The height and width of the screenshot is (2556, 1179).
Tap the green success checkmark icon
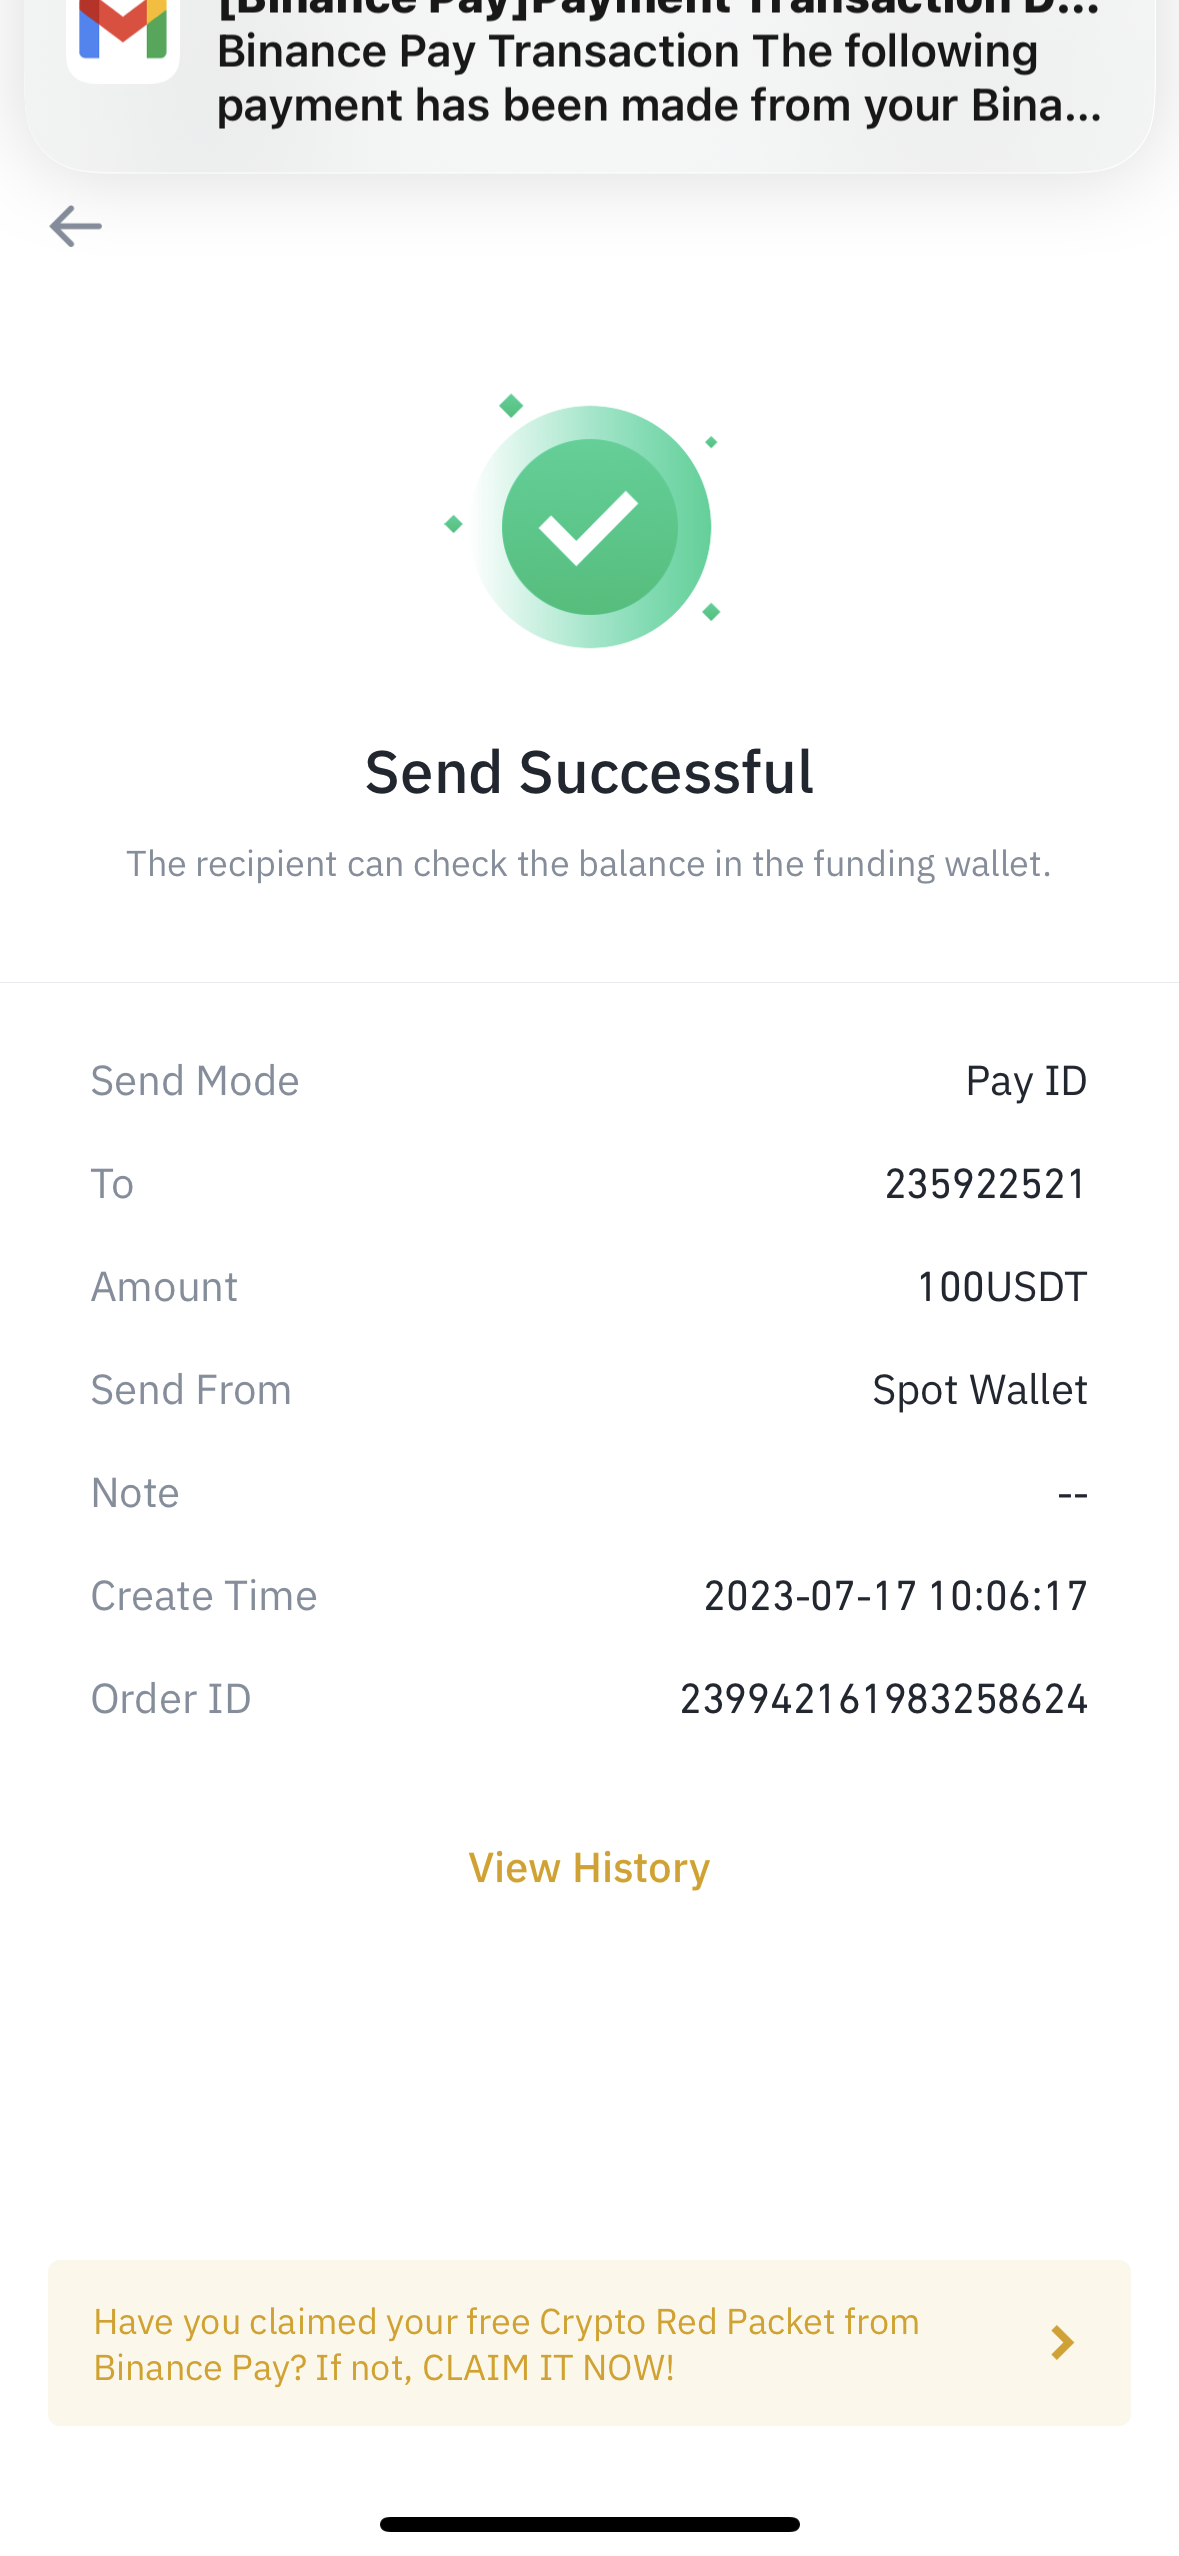tap(590, 526)
